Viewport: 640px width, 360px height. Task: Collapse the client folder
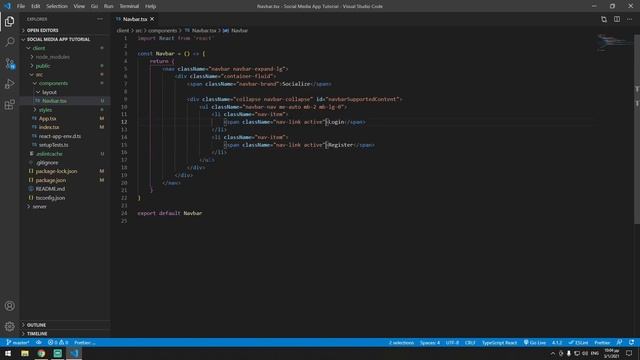click(x=39, y=48)
